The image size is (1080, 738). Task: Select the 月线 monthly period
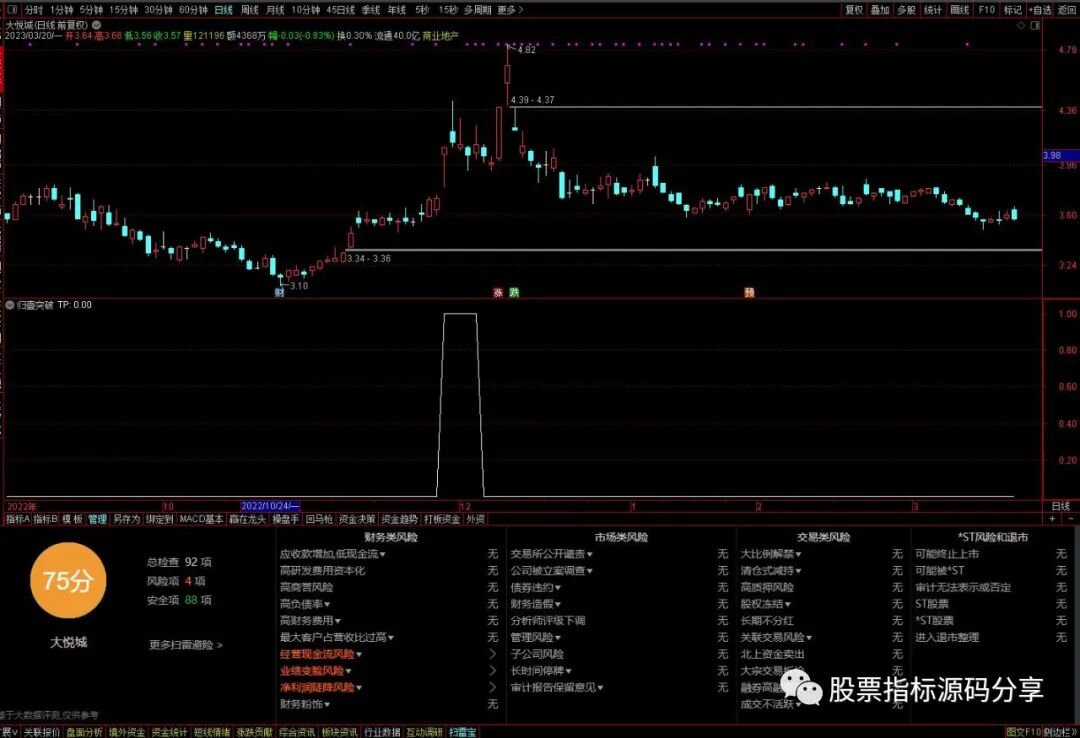pos(275,10)
